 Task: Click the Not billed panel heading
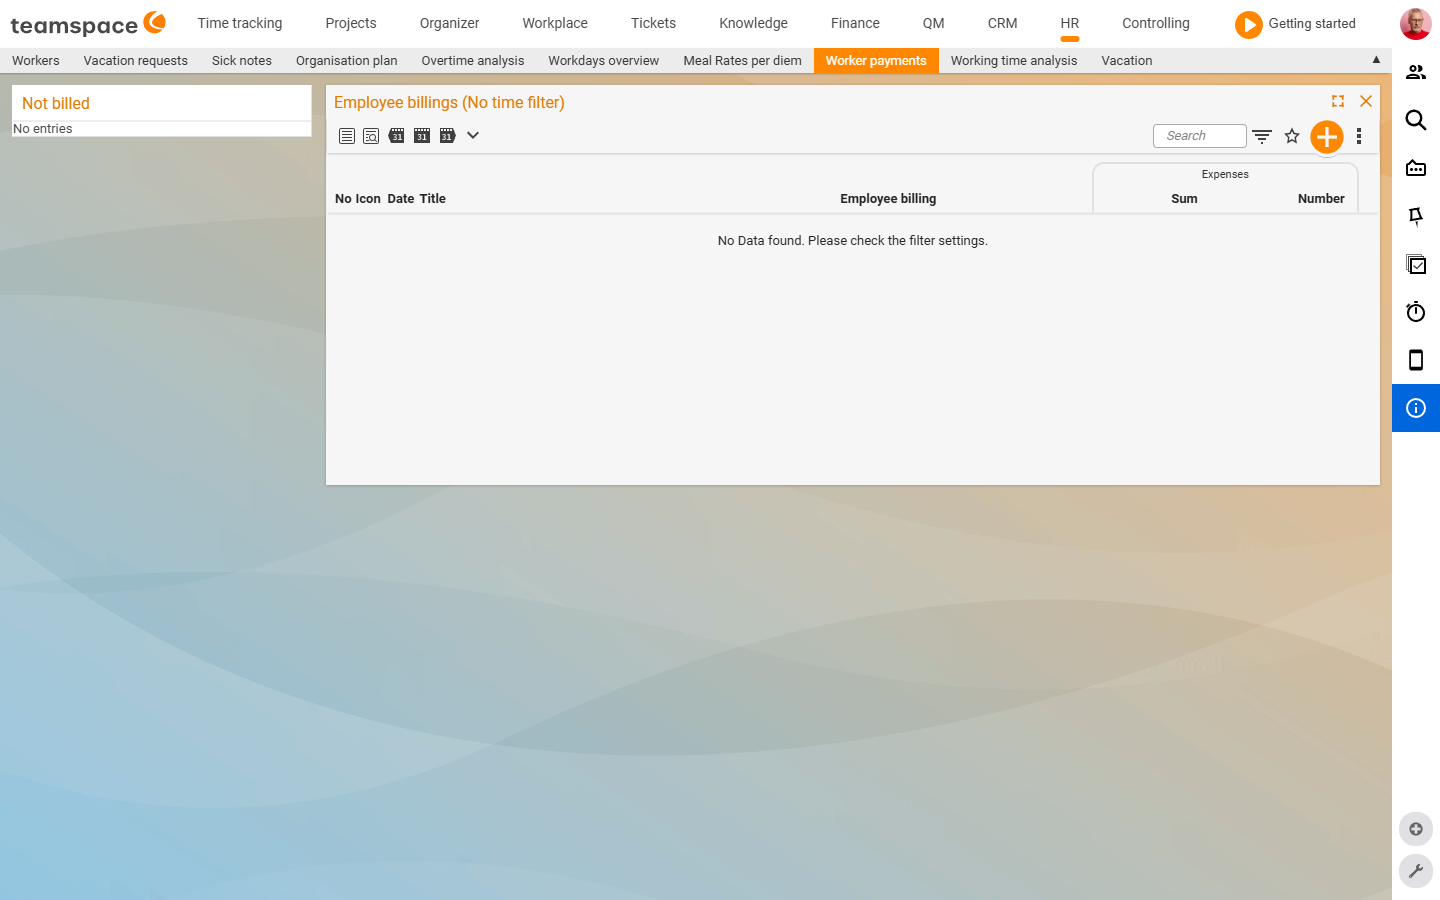pyautogui.click(x=56, y=103)
